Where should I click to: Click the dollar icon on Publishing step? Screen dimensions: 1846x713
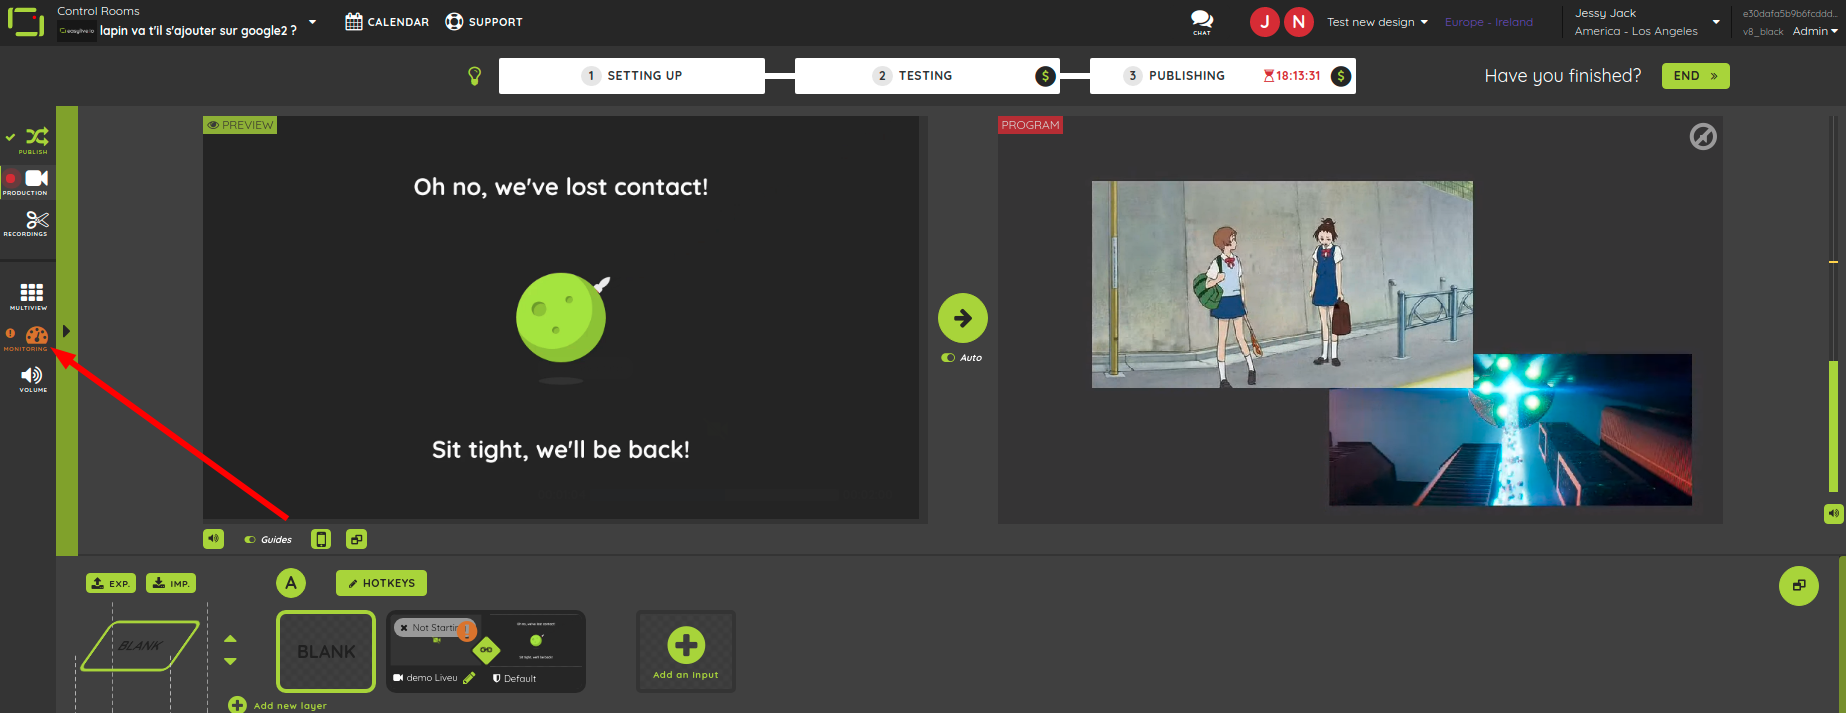pos(1341,76)
